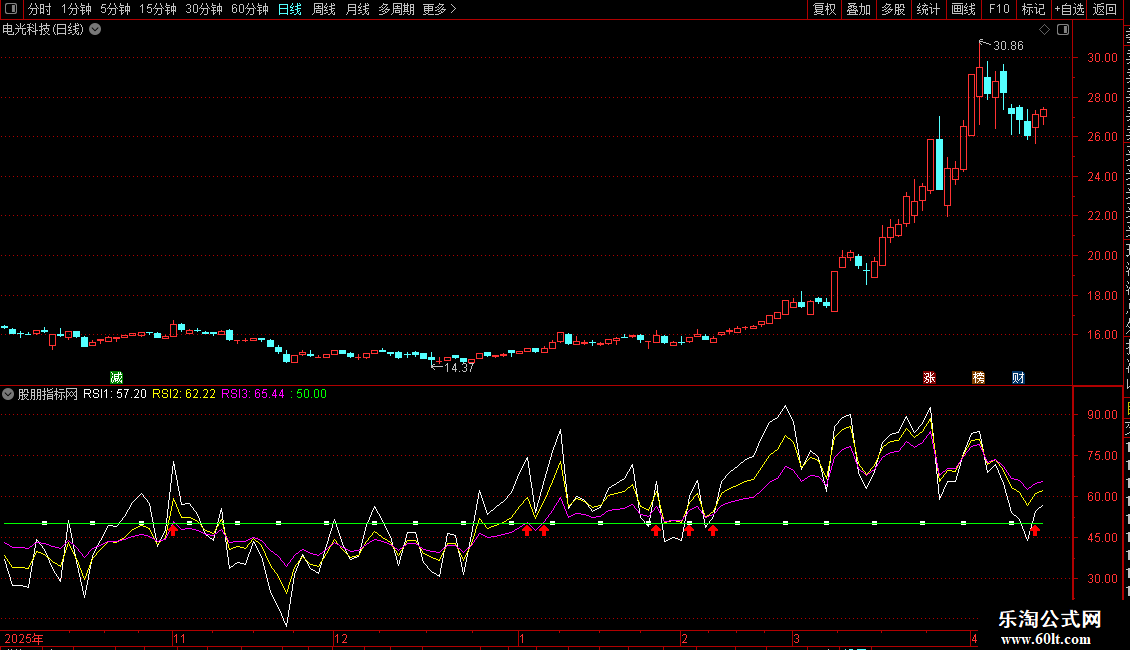Click the 标记 mark button
This screenshot has height=650, width=1130.
(x=1033, y=9)
